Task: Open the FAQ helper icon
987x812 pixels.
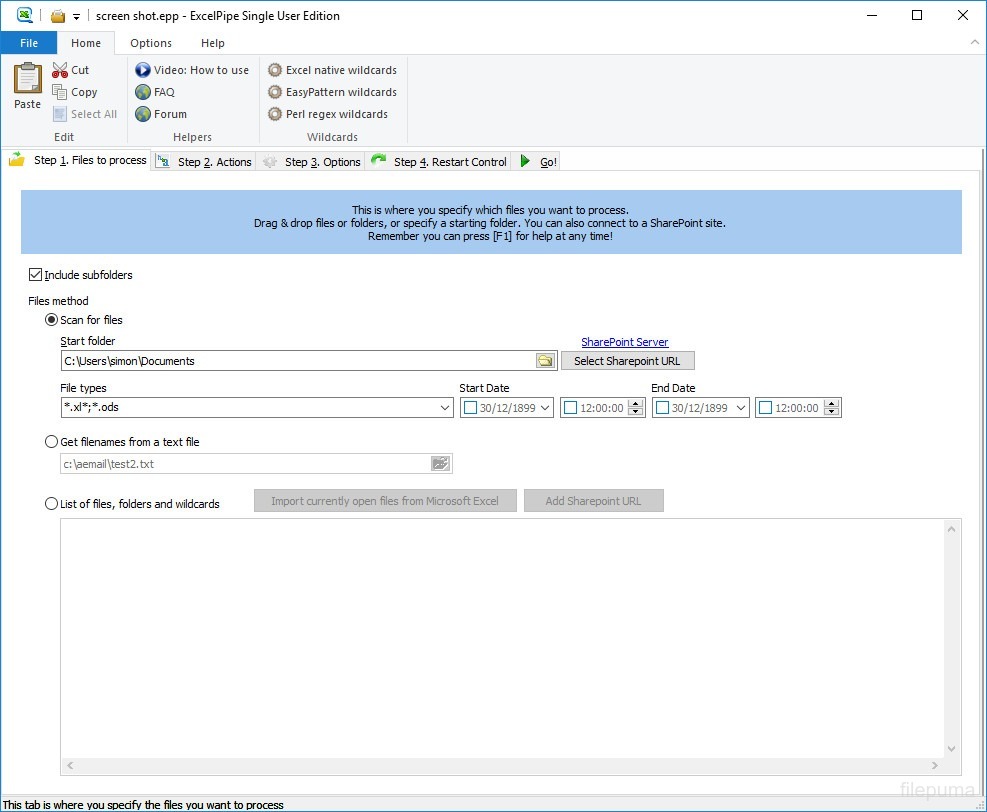Action: coord(143,92)
